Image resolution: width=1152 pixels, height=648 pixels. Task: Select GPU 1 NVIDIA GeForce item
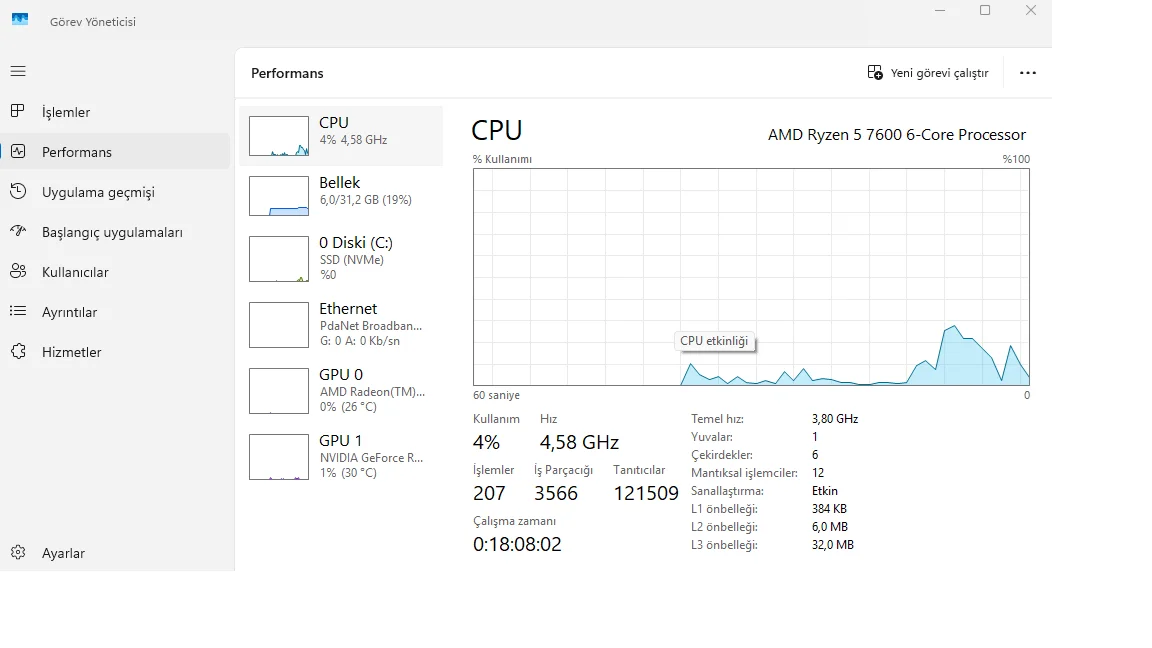341,456
